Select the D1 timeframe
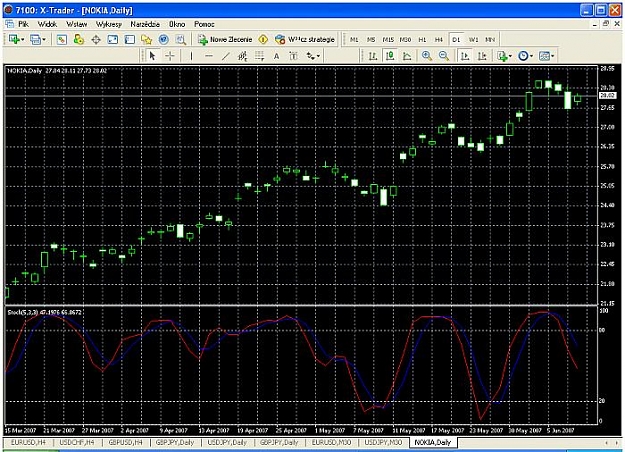This screenshot has height=452, width=625. coord(456,39)
